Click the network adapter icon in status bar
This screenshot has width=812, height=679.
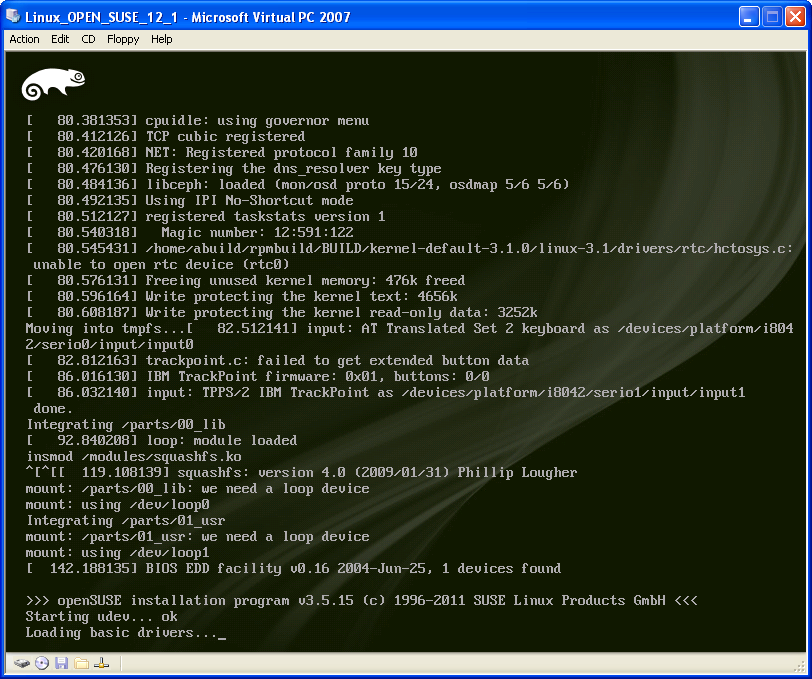(102, 663)
